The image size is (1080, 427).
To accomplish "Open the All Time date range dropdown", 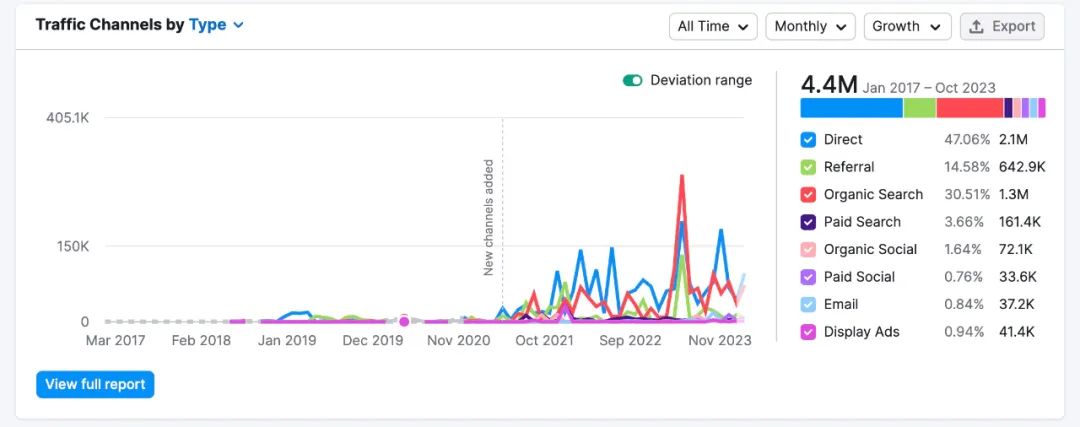I will click(x=713, y=26).
